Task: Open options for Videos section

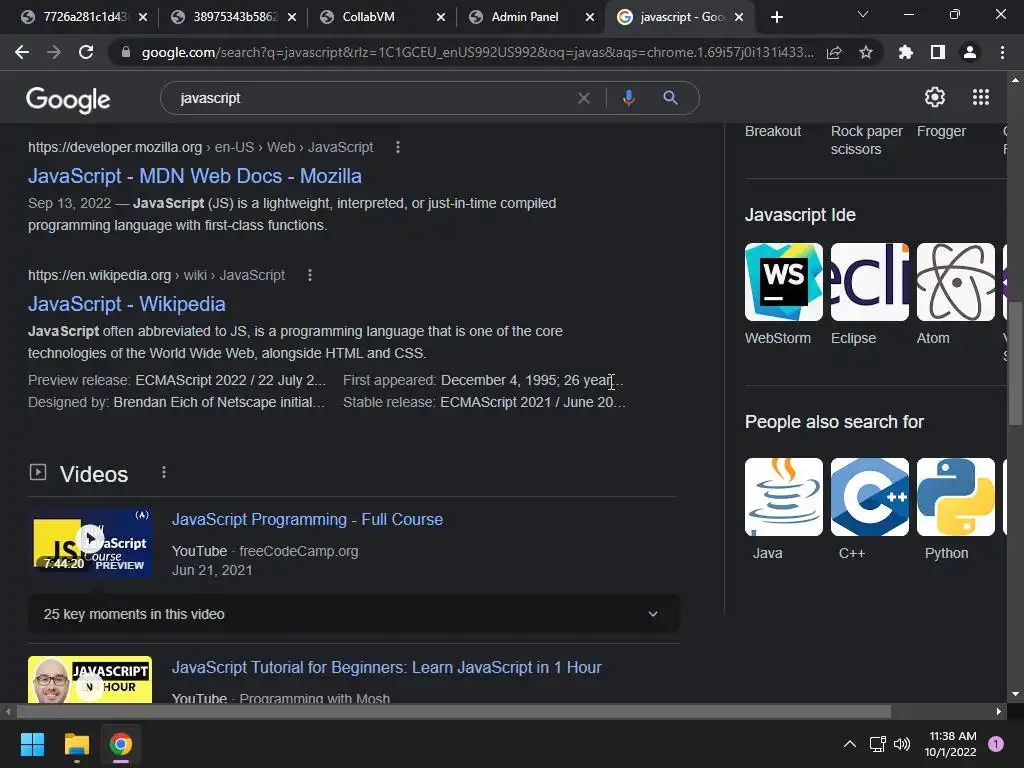Action: coord(164,472)
